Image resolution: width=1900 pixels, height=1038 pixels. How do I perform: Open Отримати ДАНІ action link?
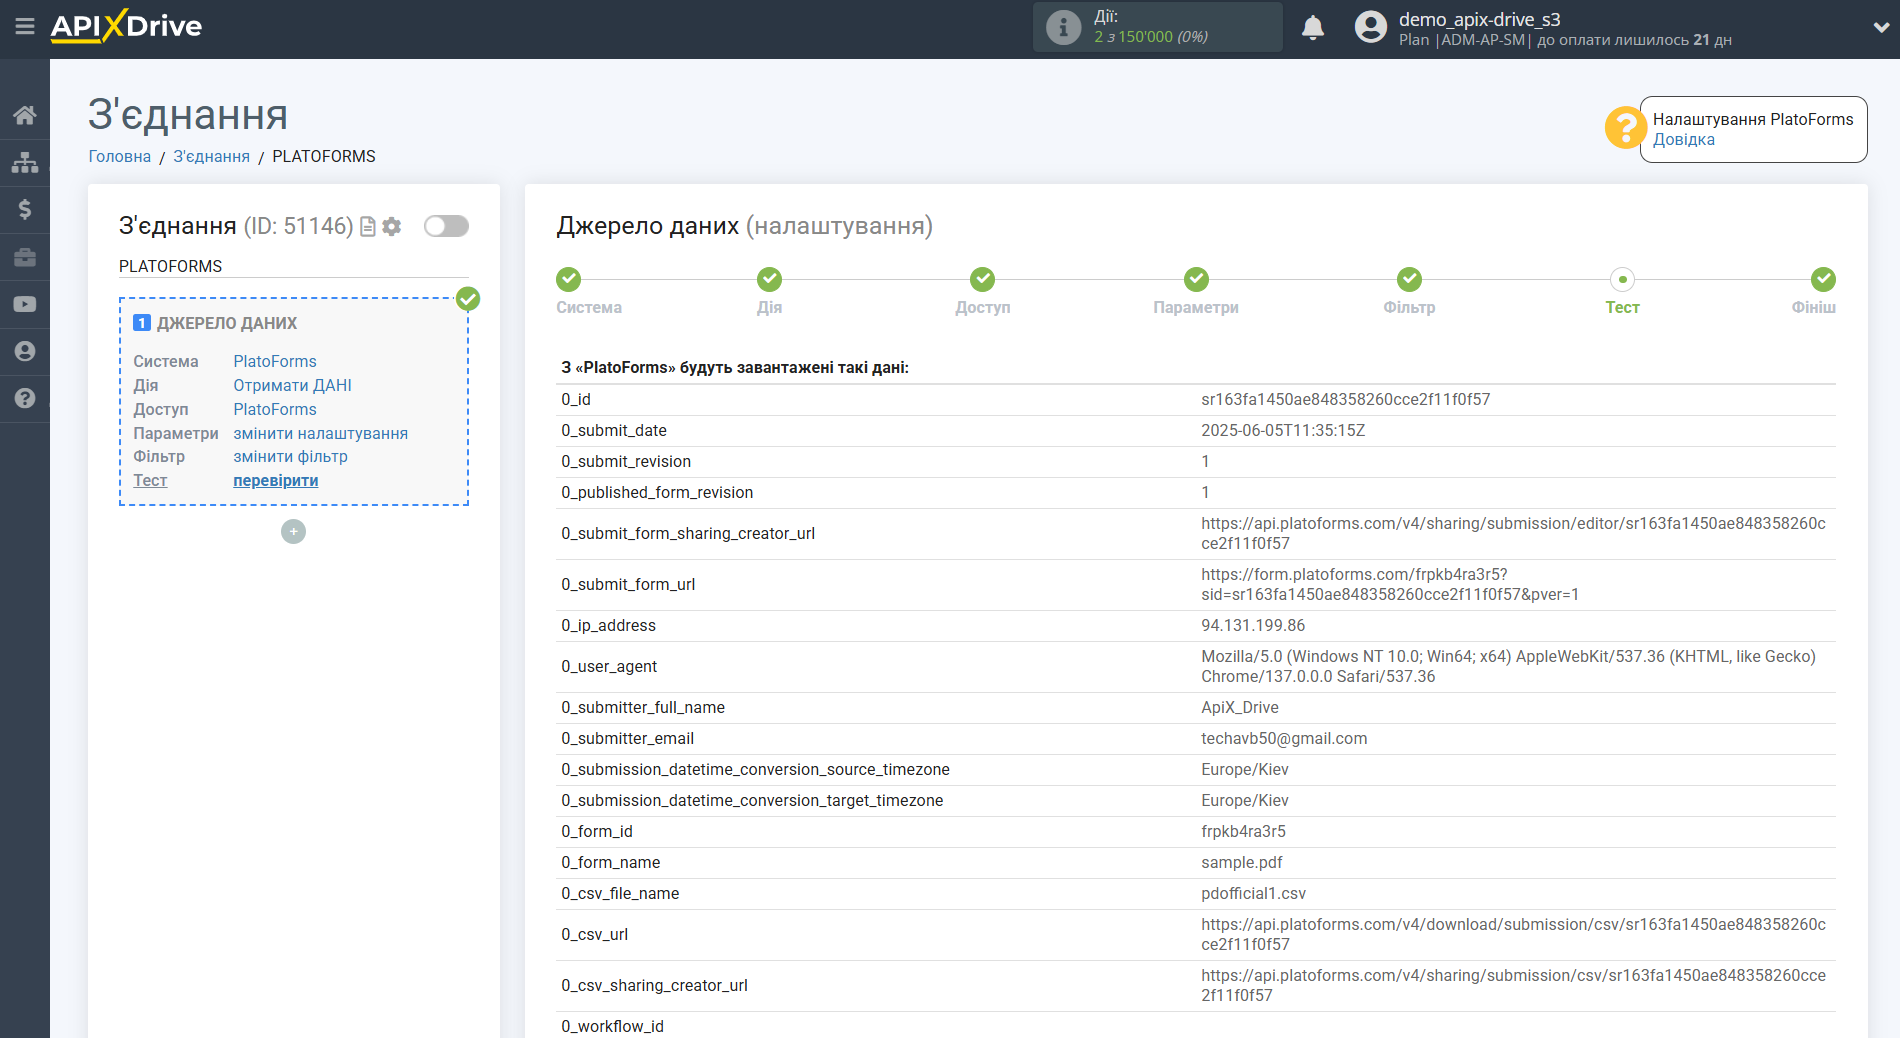[x=292, y=385]
